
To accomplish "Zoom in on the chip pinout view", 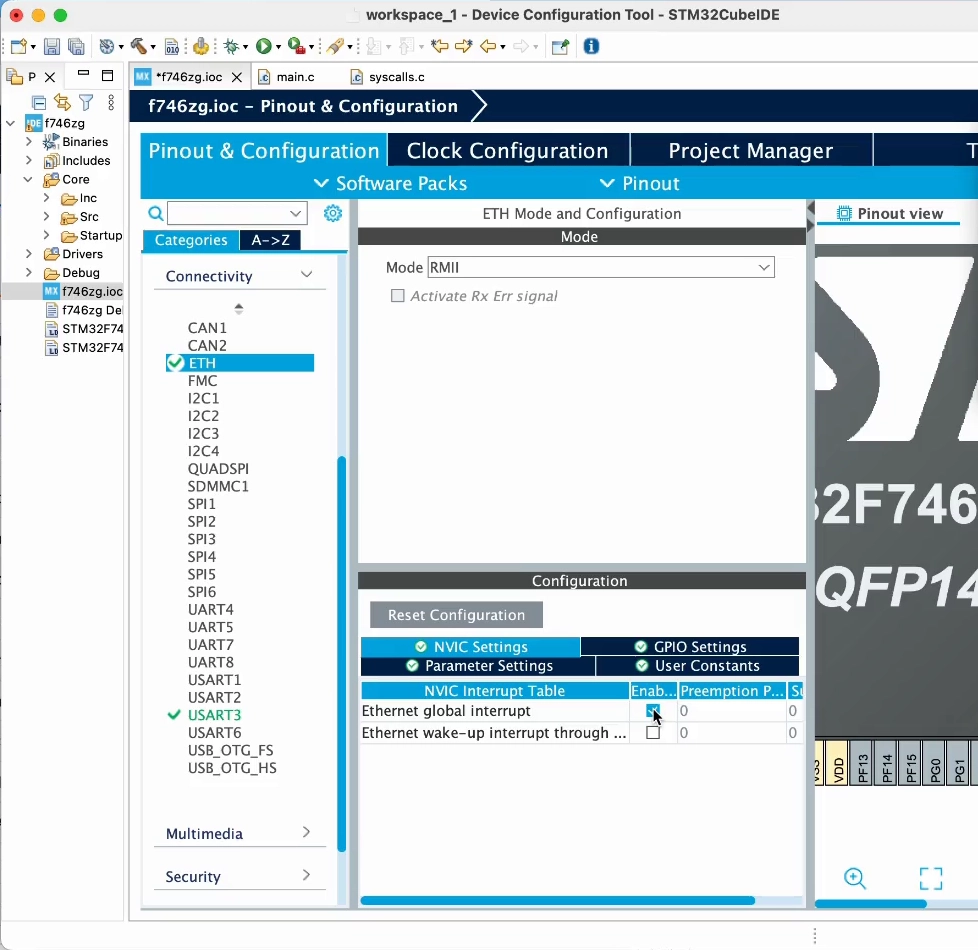I will [x=855, y=878].
